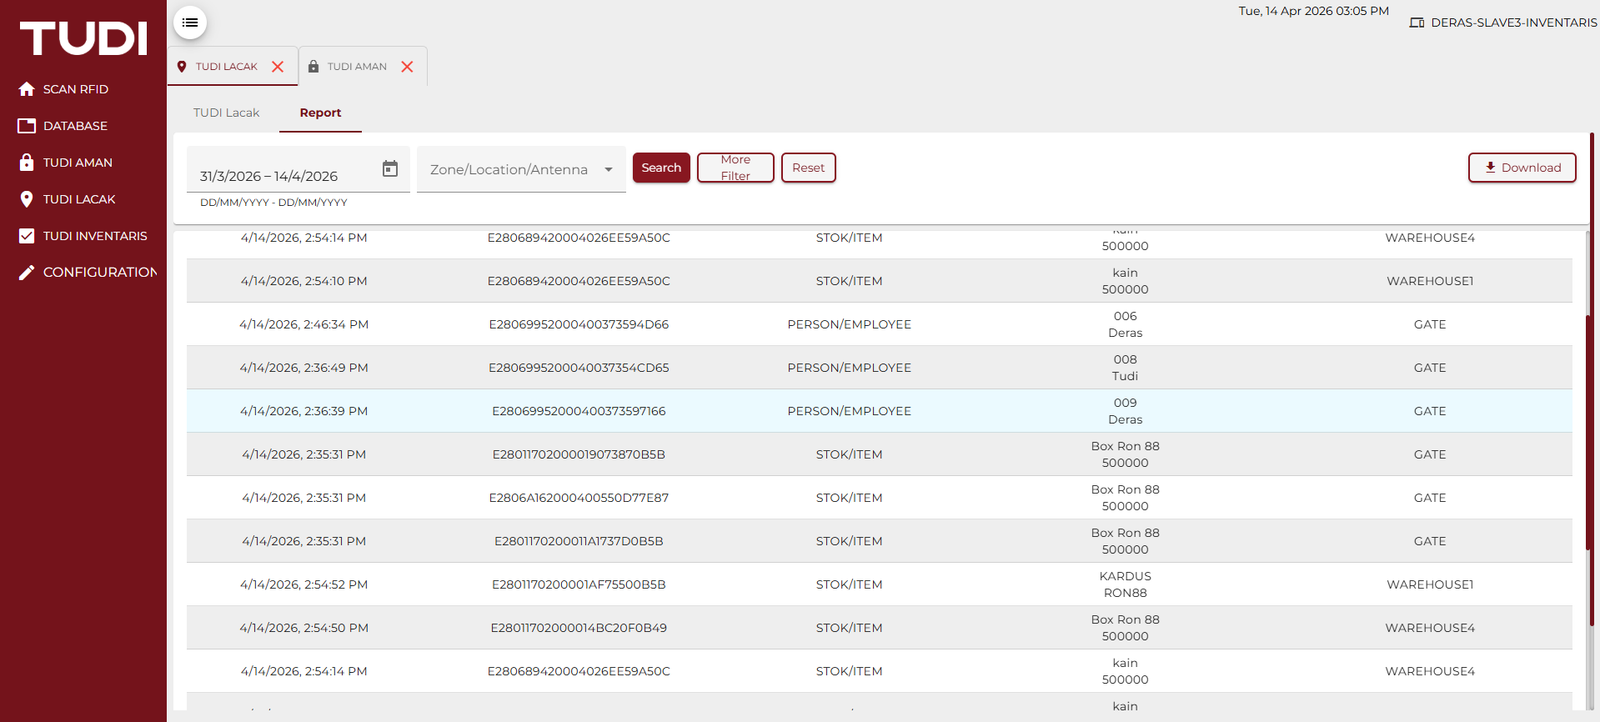
Task: Click the 2:46:34 PM timestamp cell
Action: click(x=304, y=325)
